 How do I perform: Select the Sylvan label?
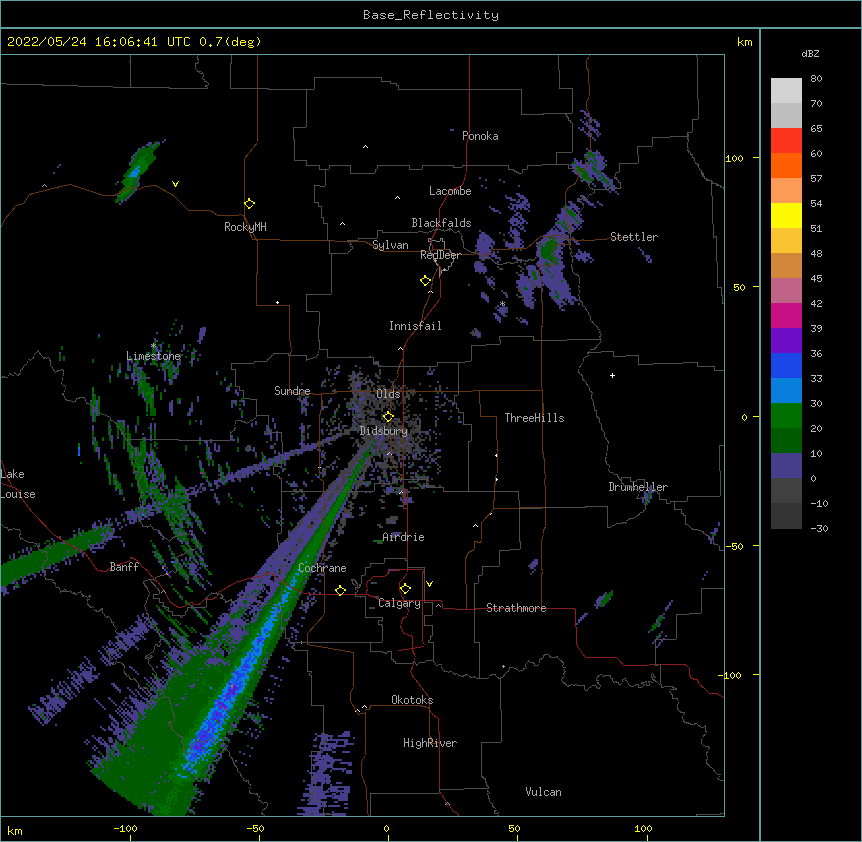(390, 245)
